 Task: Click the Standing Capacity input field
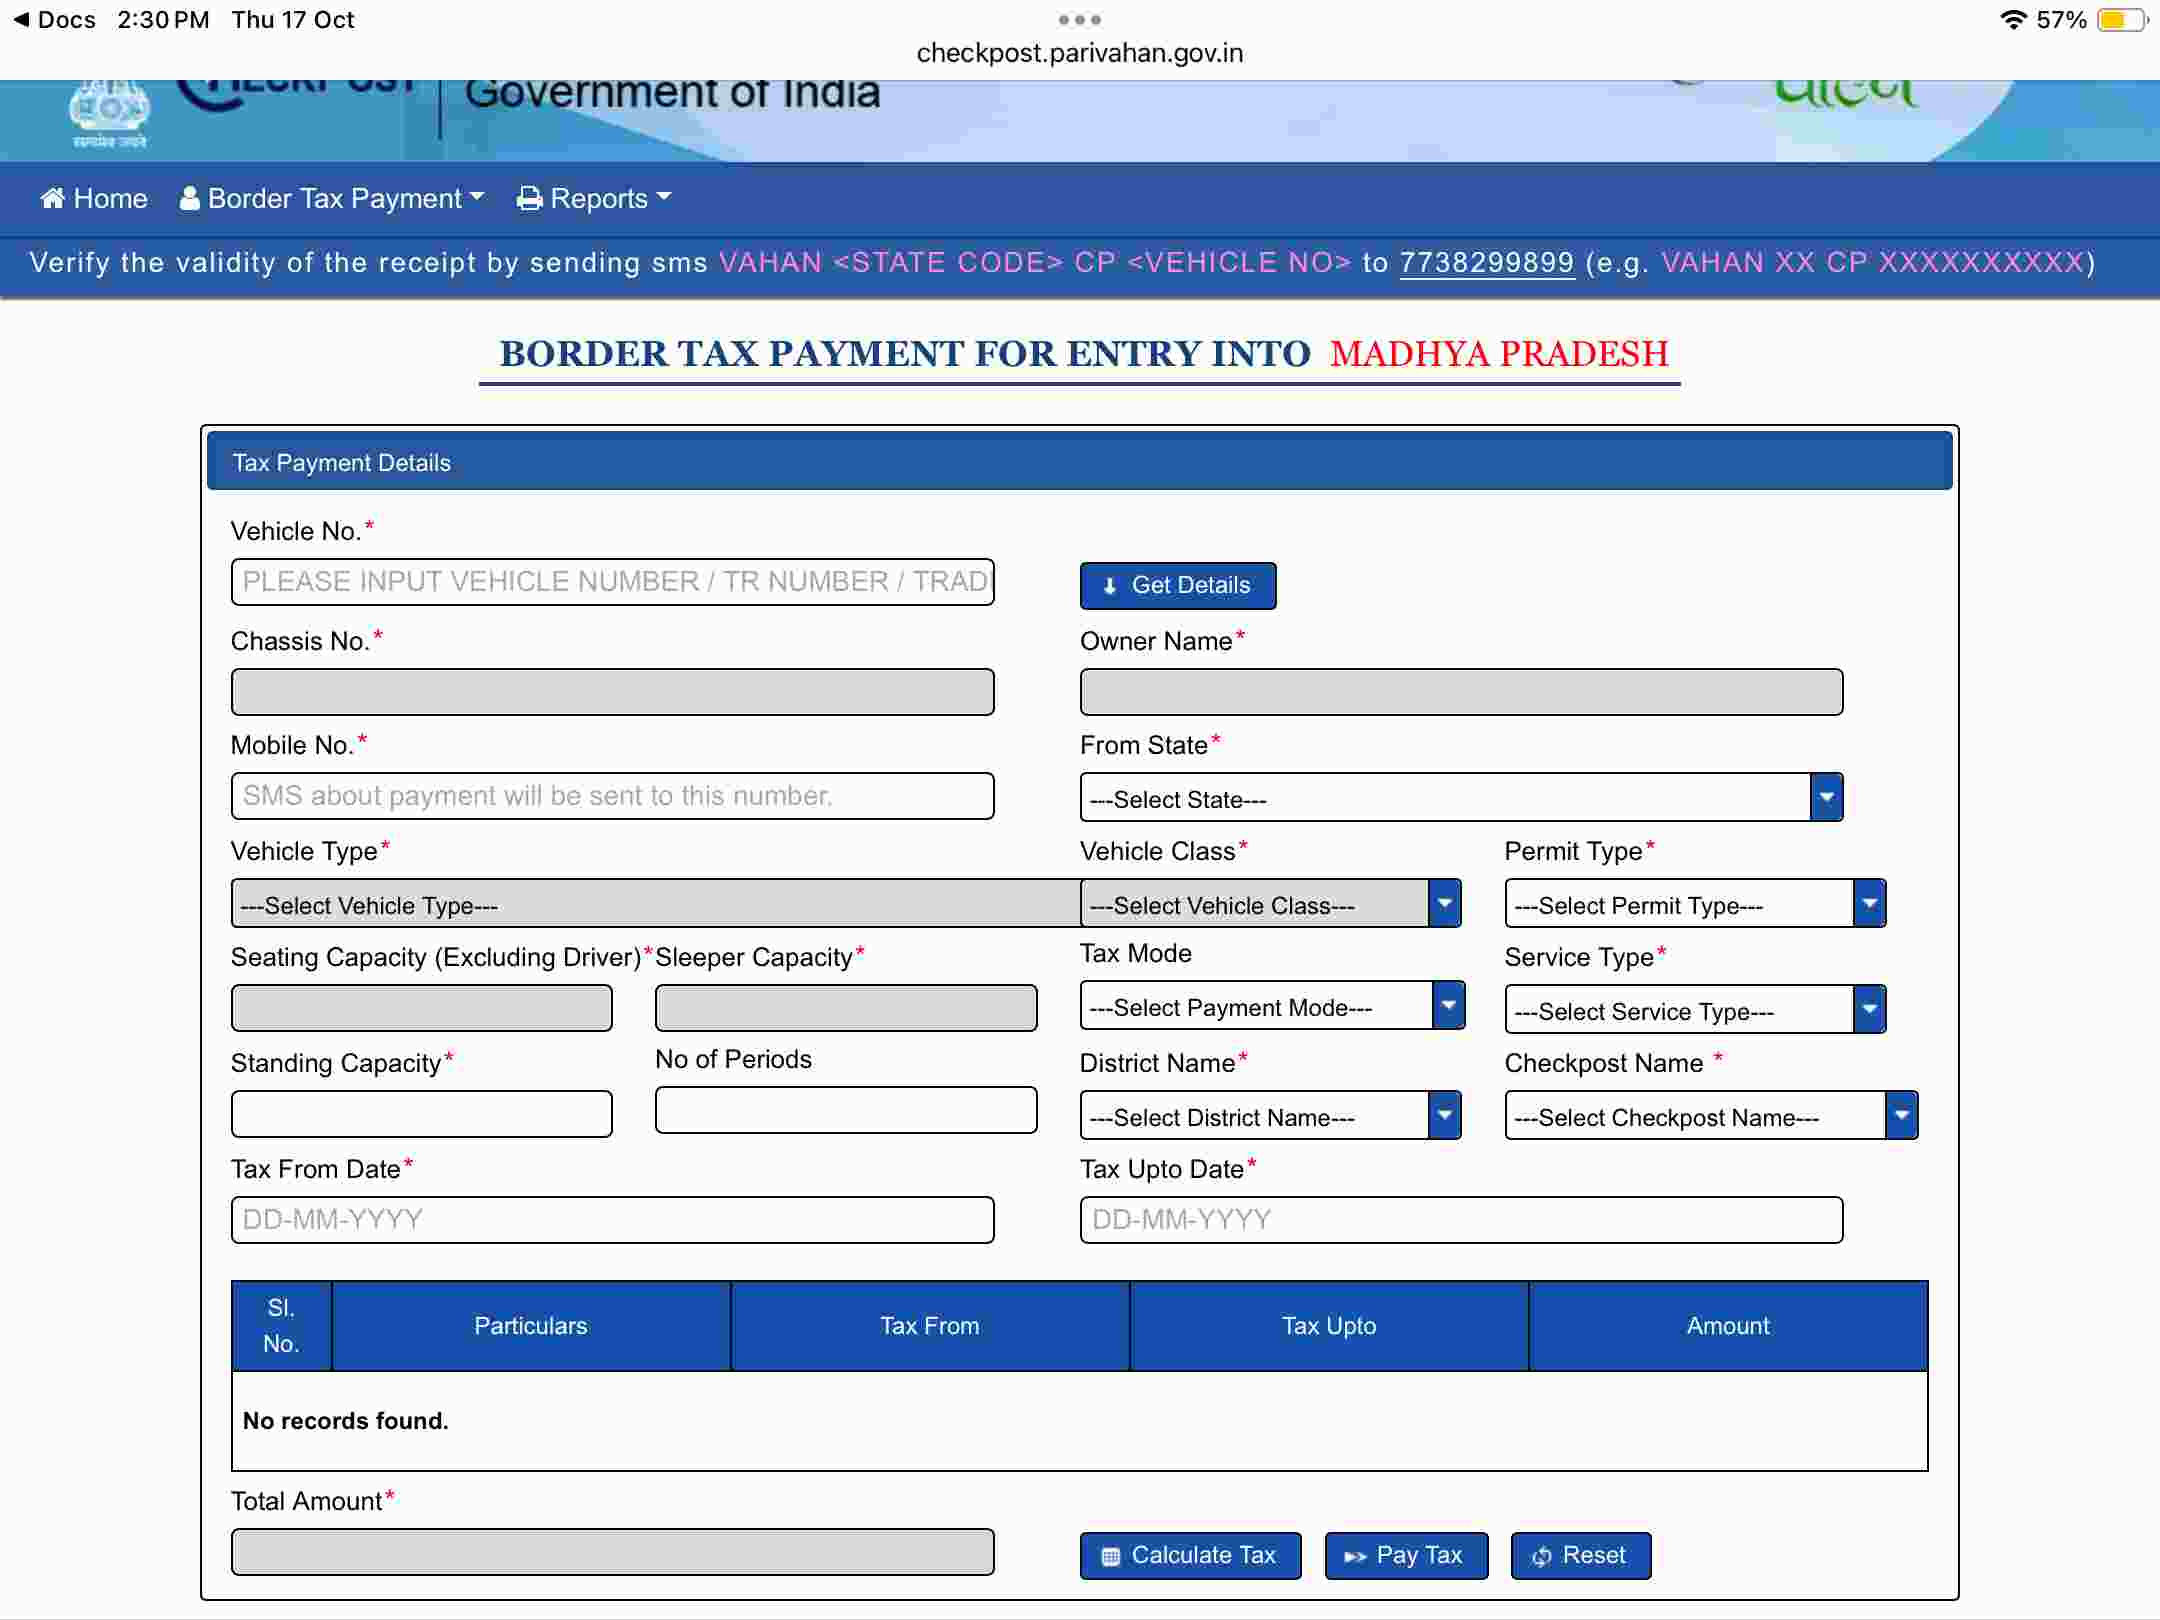pos(421,1114)
